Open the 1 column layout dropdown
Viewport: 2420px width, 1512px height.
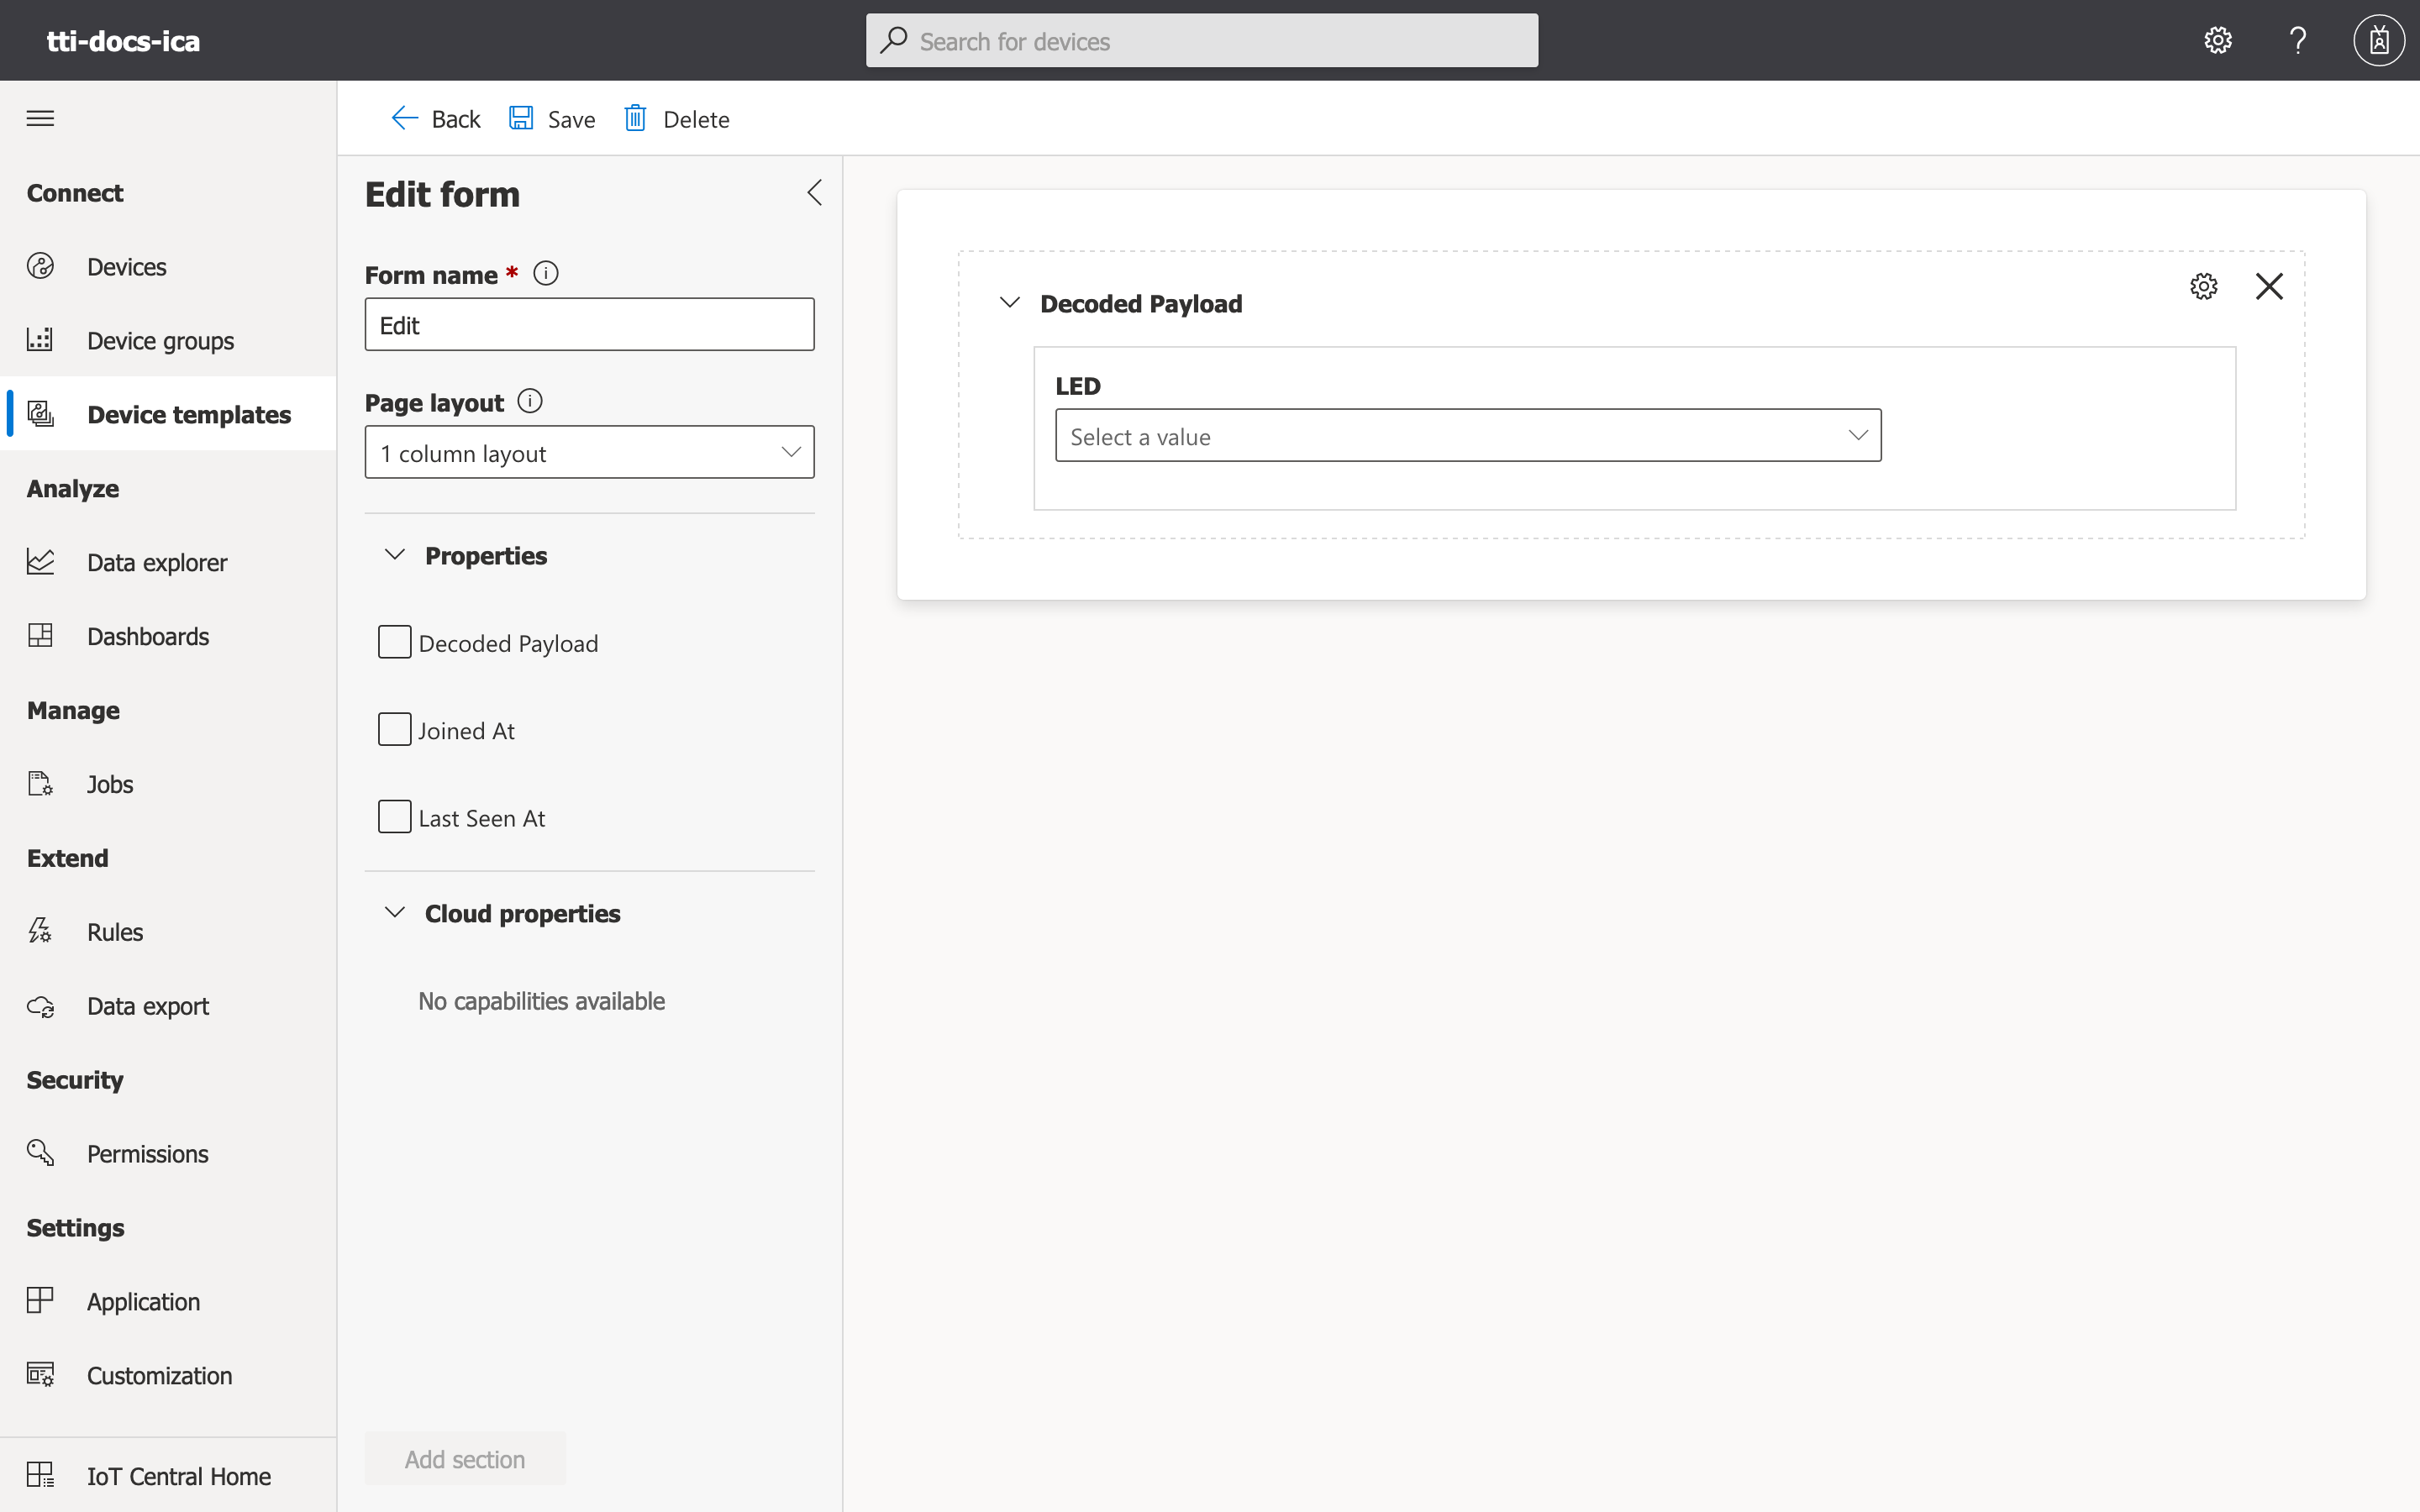[591, 451]
